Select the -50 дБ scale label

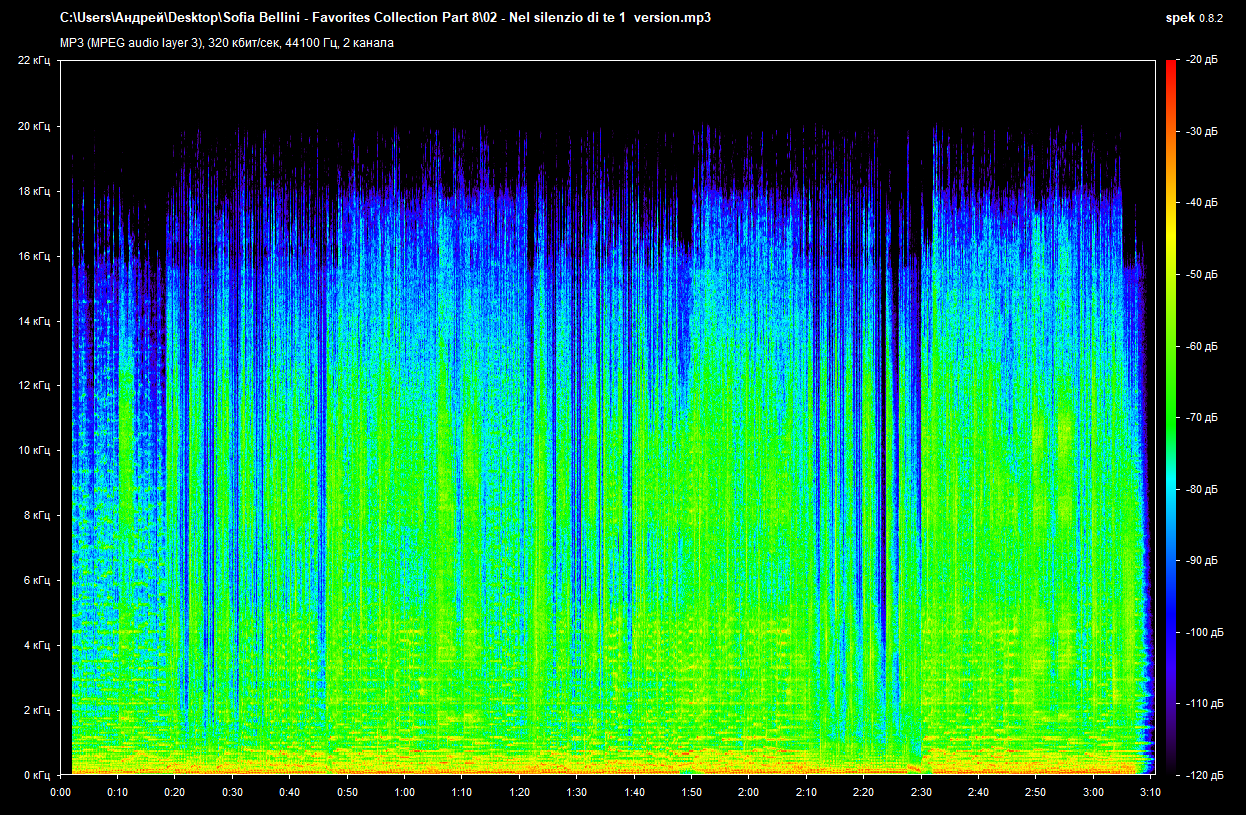1201,274
